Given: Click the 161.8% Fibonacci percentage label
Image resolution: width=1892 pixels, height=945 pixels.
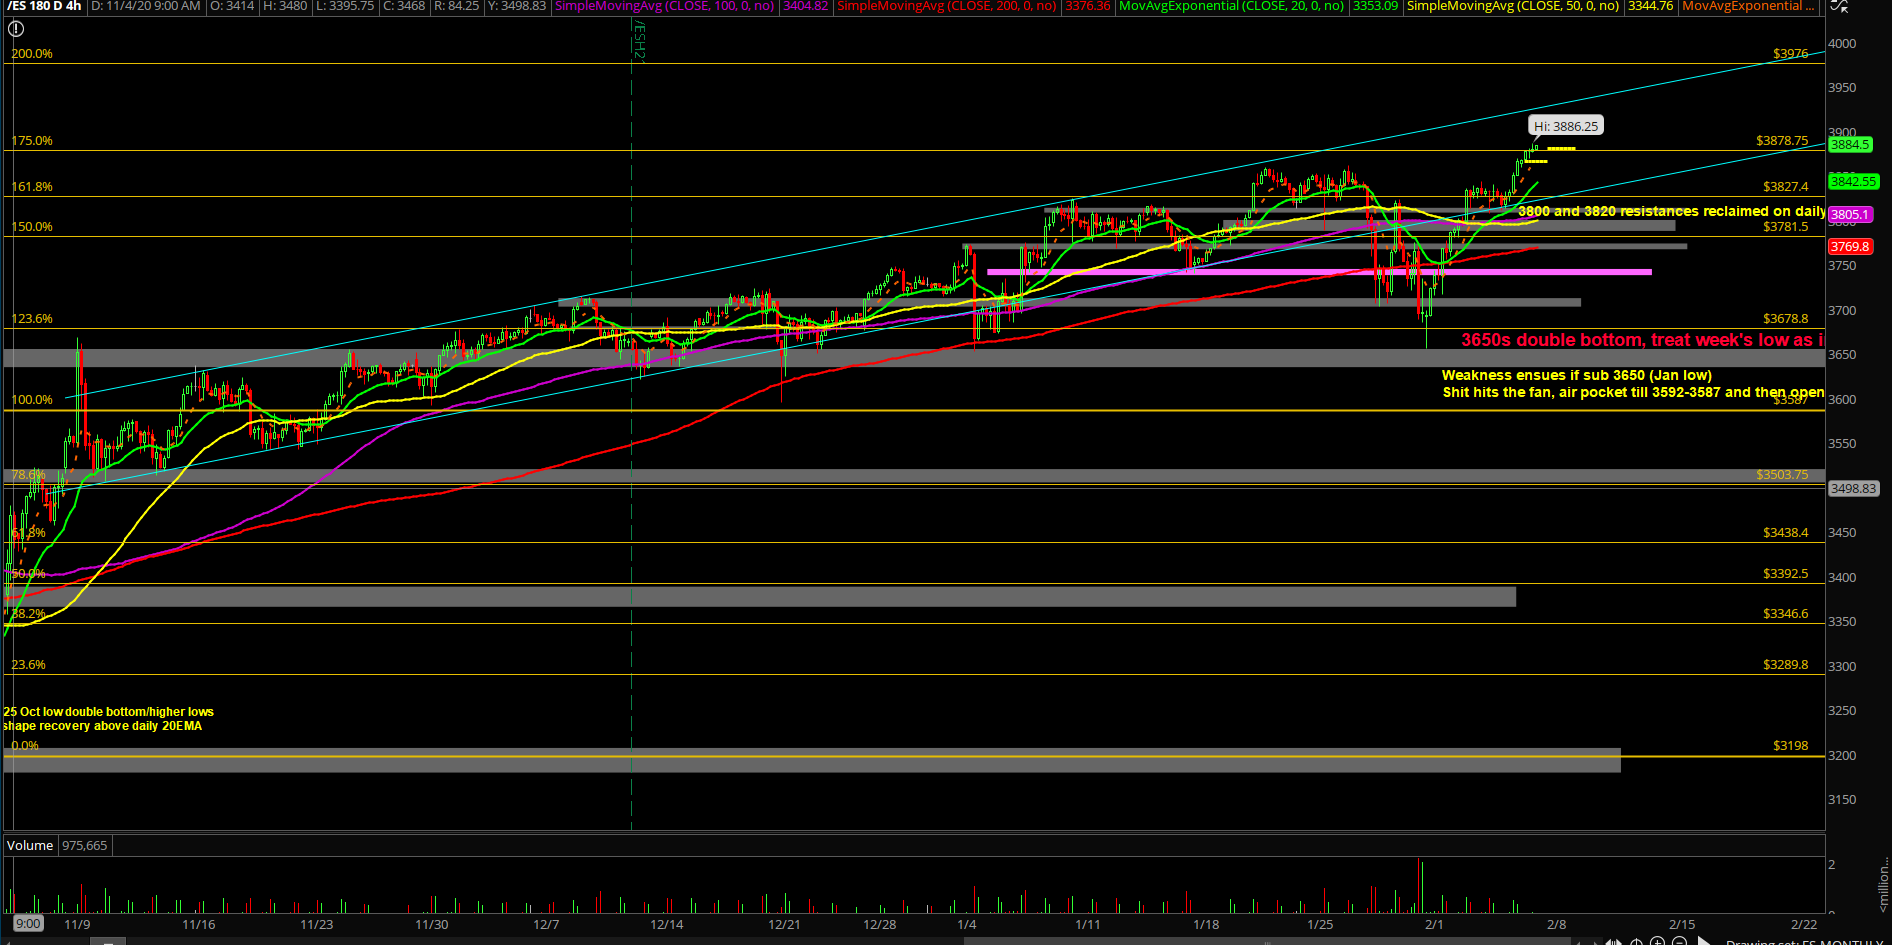Looking at the screenshot, I should (32, 187).
